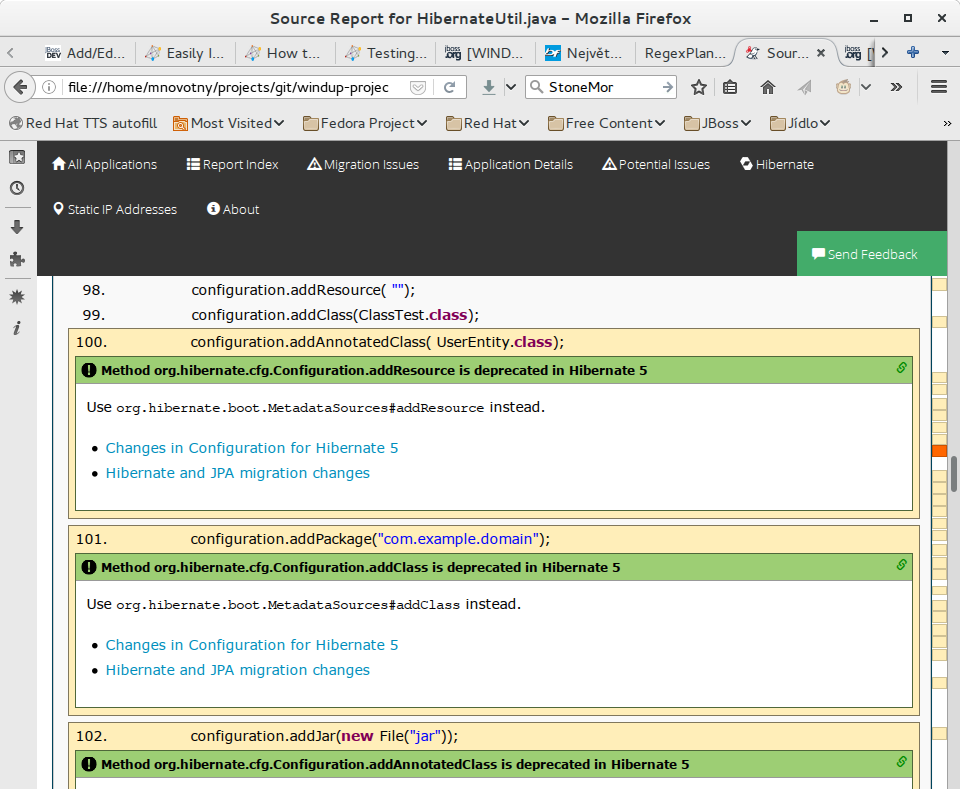Click the permalink icon on addResource issue

tap(901, 369)
